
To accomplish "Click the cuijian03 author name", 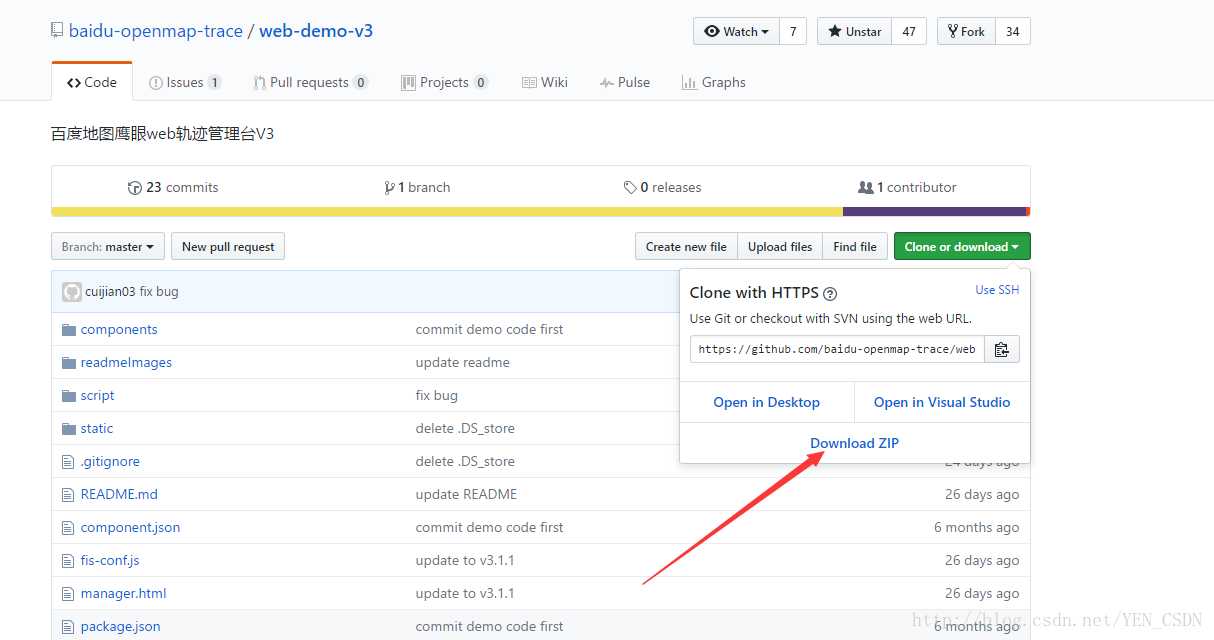I will point(110,292).
